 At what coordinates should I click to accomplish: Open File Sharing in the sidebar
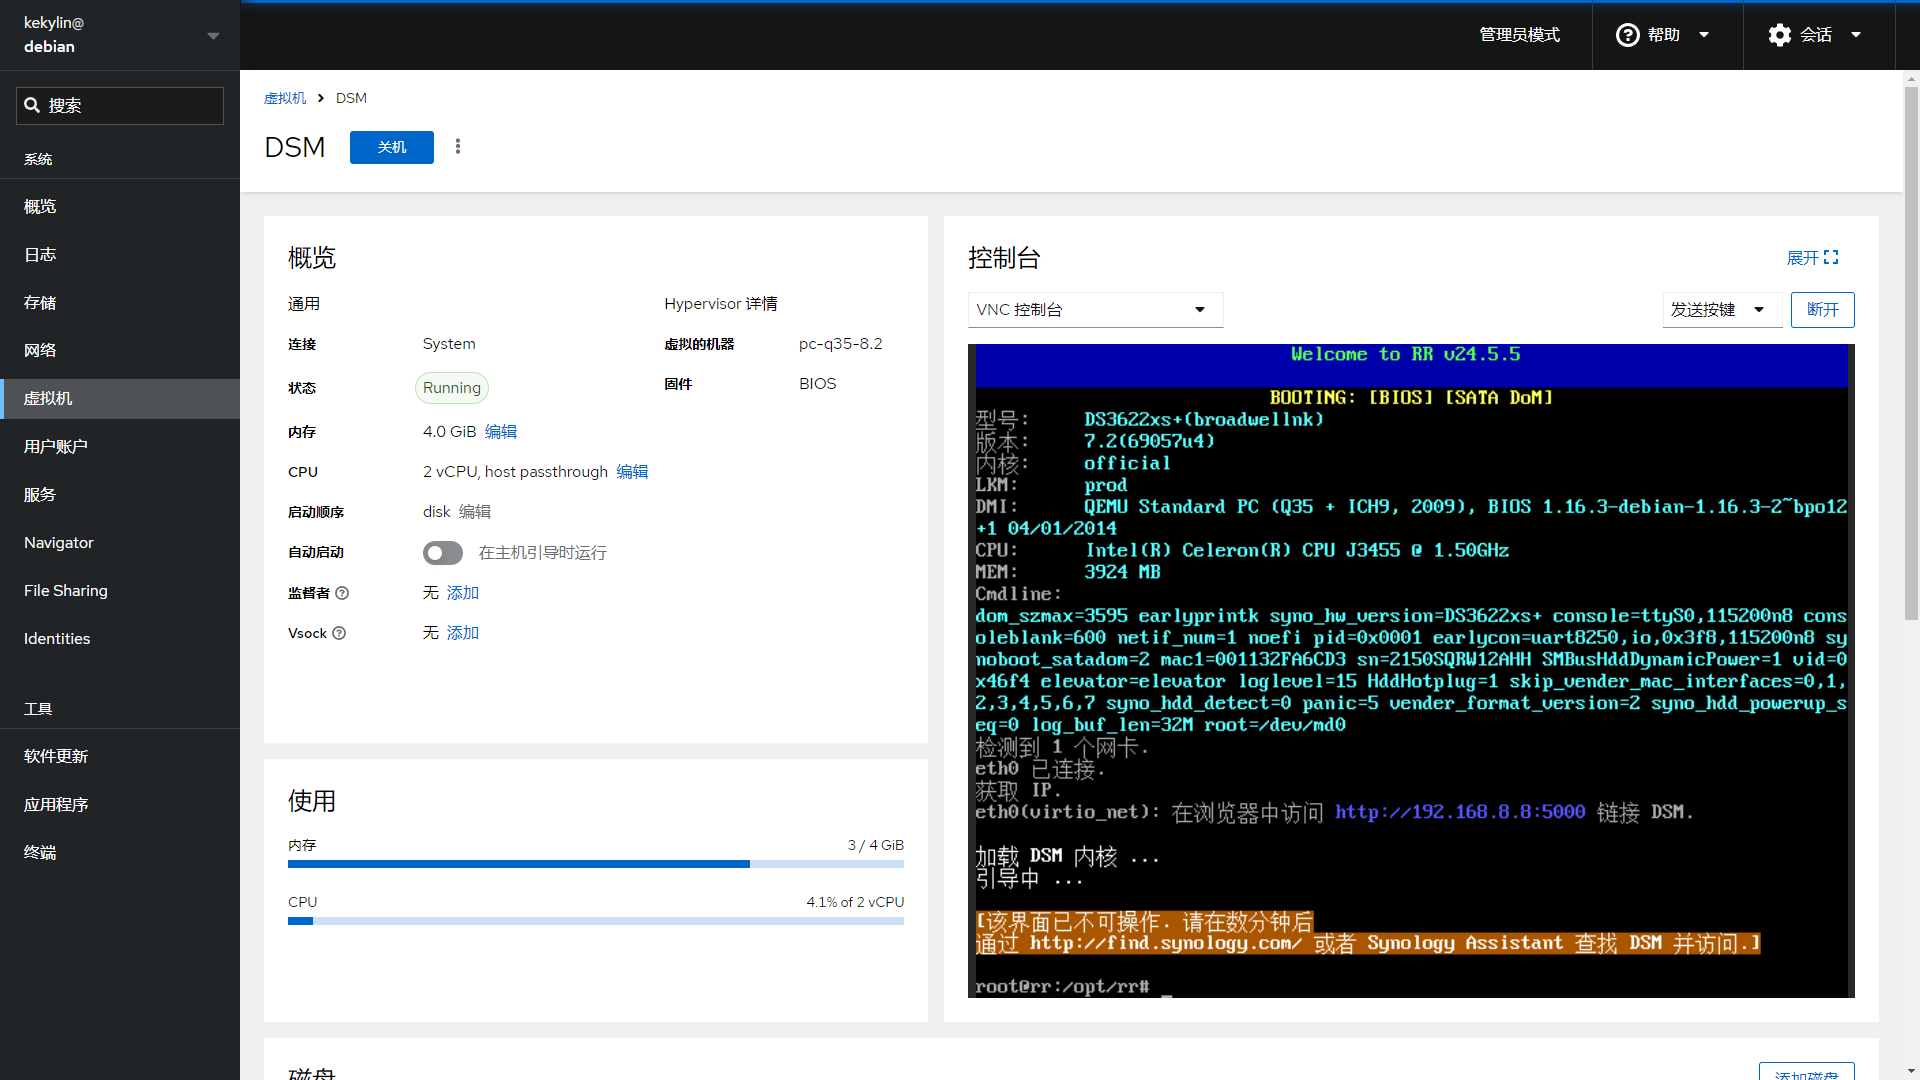click(x=120, y=591)
